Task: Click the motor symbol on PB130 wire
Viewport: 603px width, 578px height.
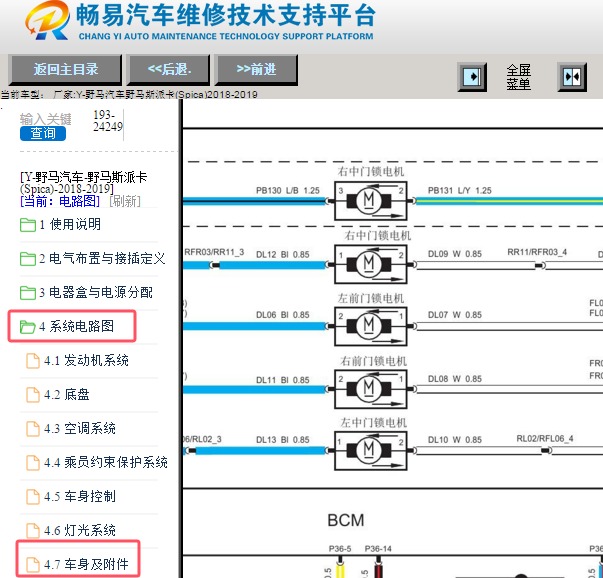Action: coord(371,200)
